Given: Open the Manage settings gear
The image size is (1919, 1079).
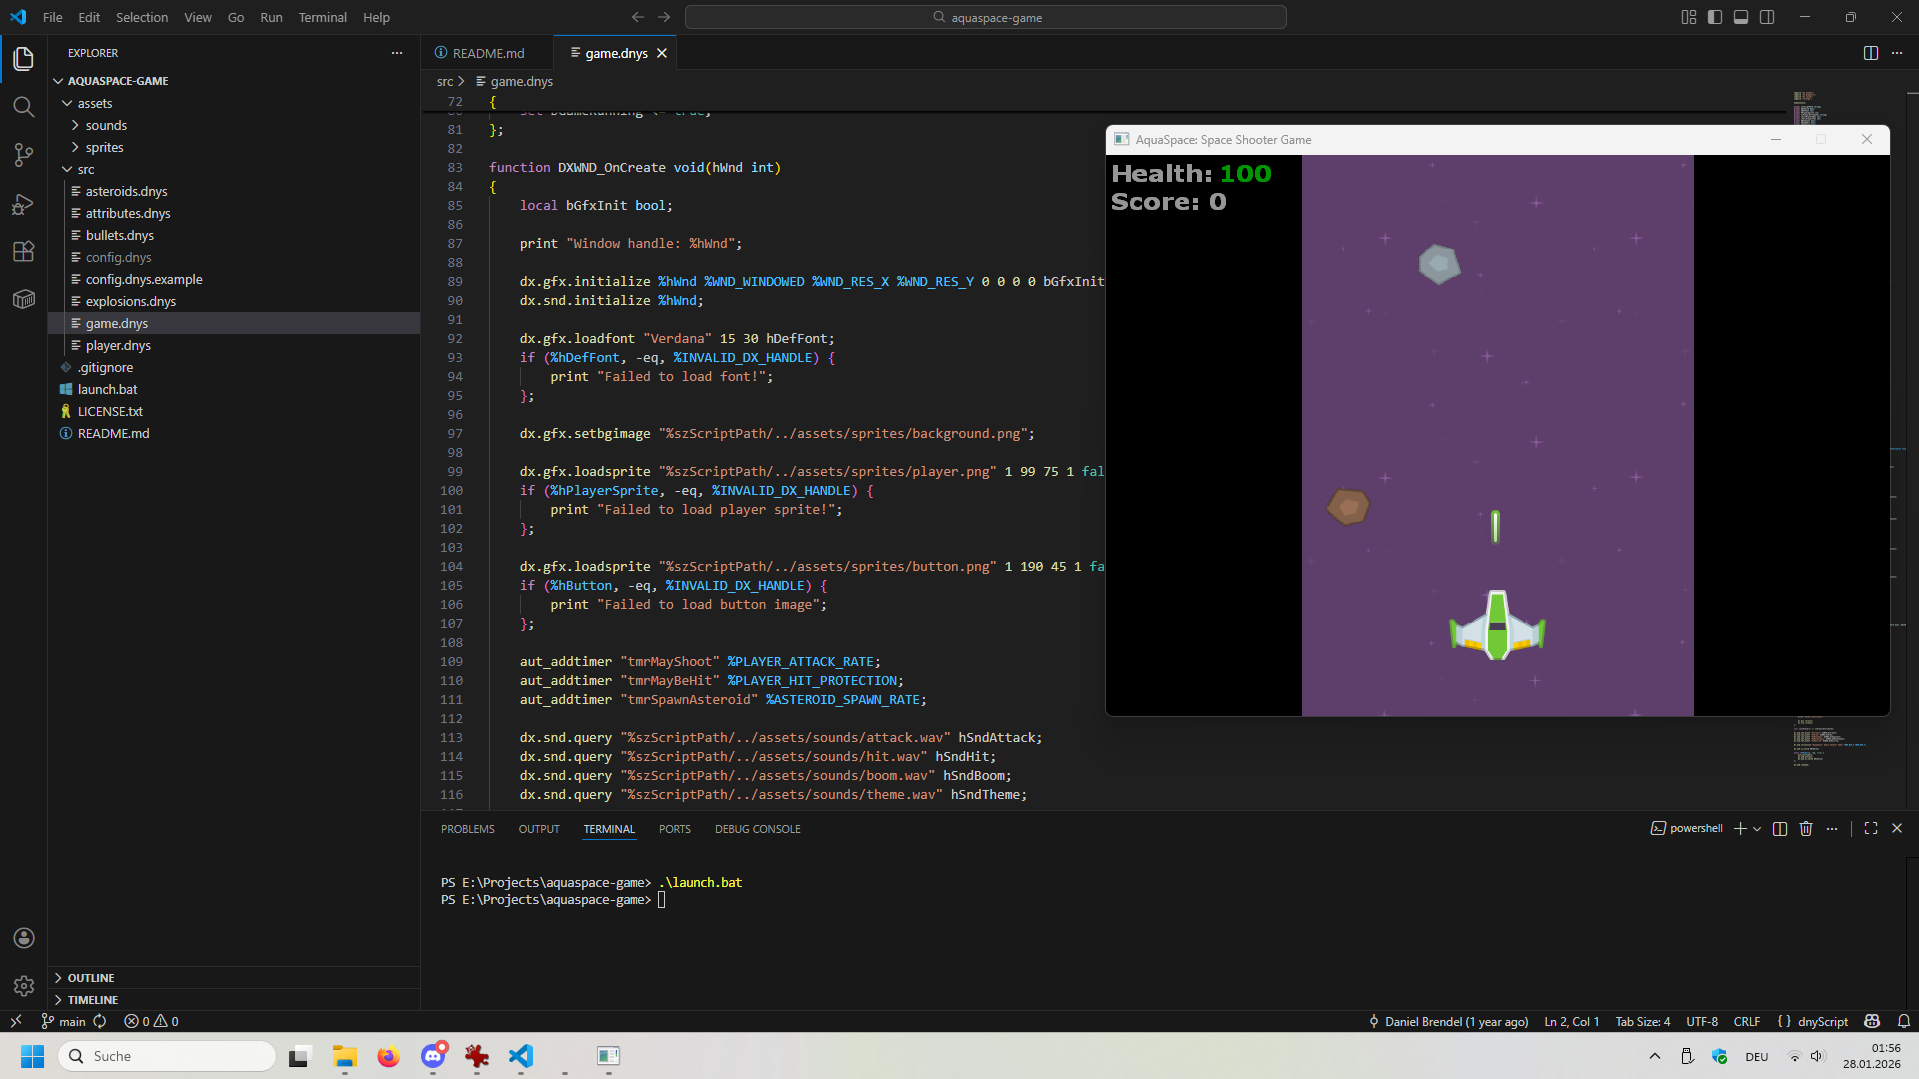Looking at the screenshot, I should (24, 986).
